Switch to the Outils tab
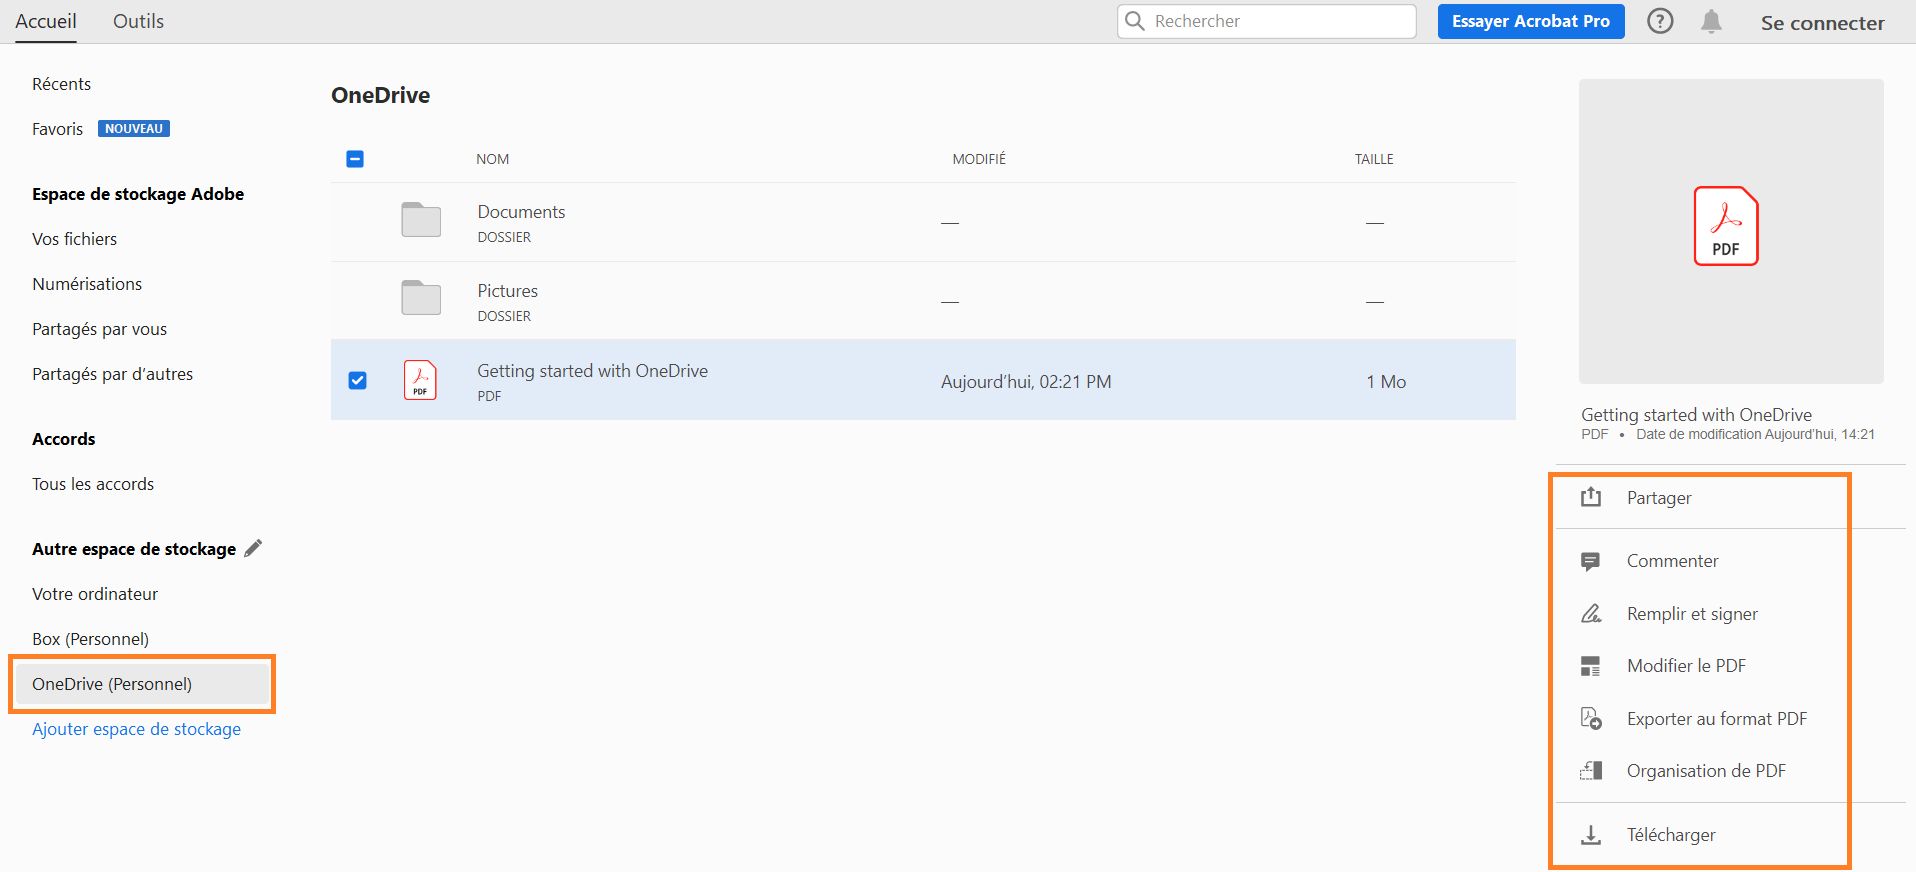This screenshot has width=1916, height=872. pyautogui.click(x=138, y=21)
